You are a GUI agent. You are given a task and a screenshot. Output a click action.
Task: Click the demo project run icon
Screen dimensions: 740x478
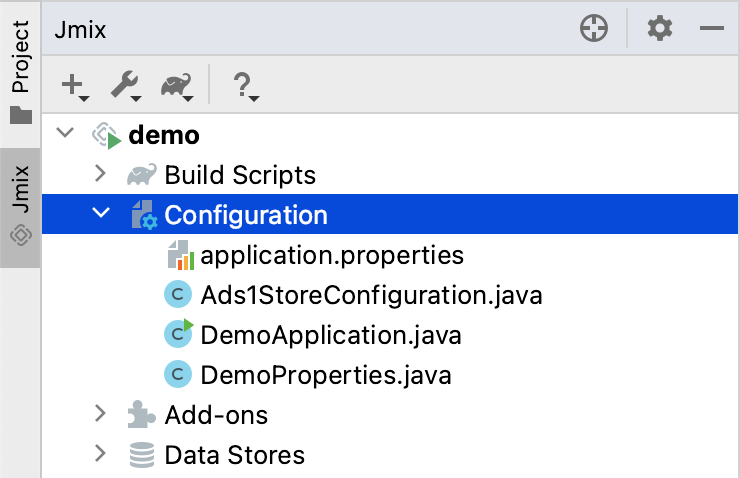(x=107, y=136)
